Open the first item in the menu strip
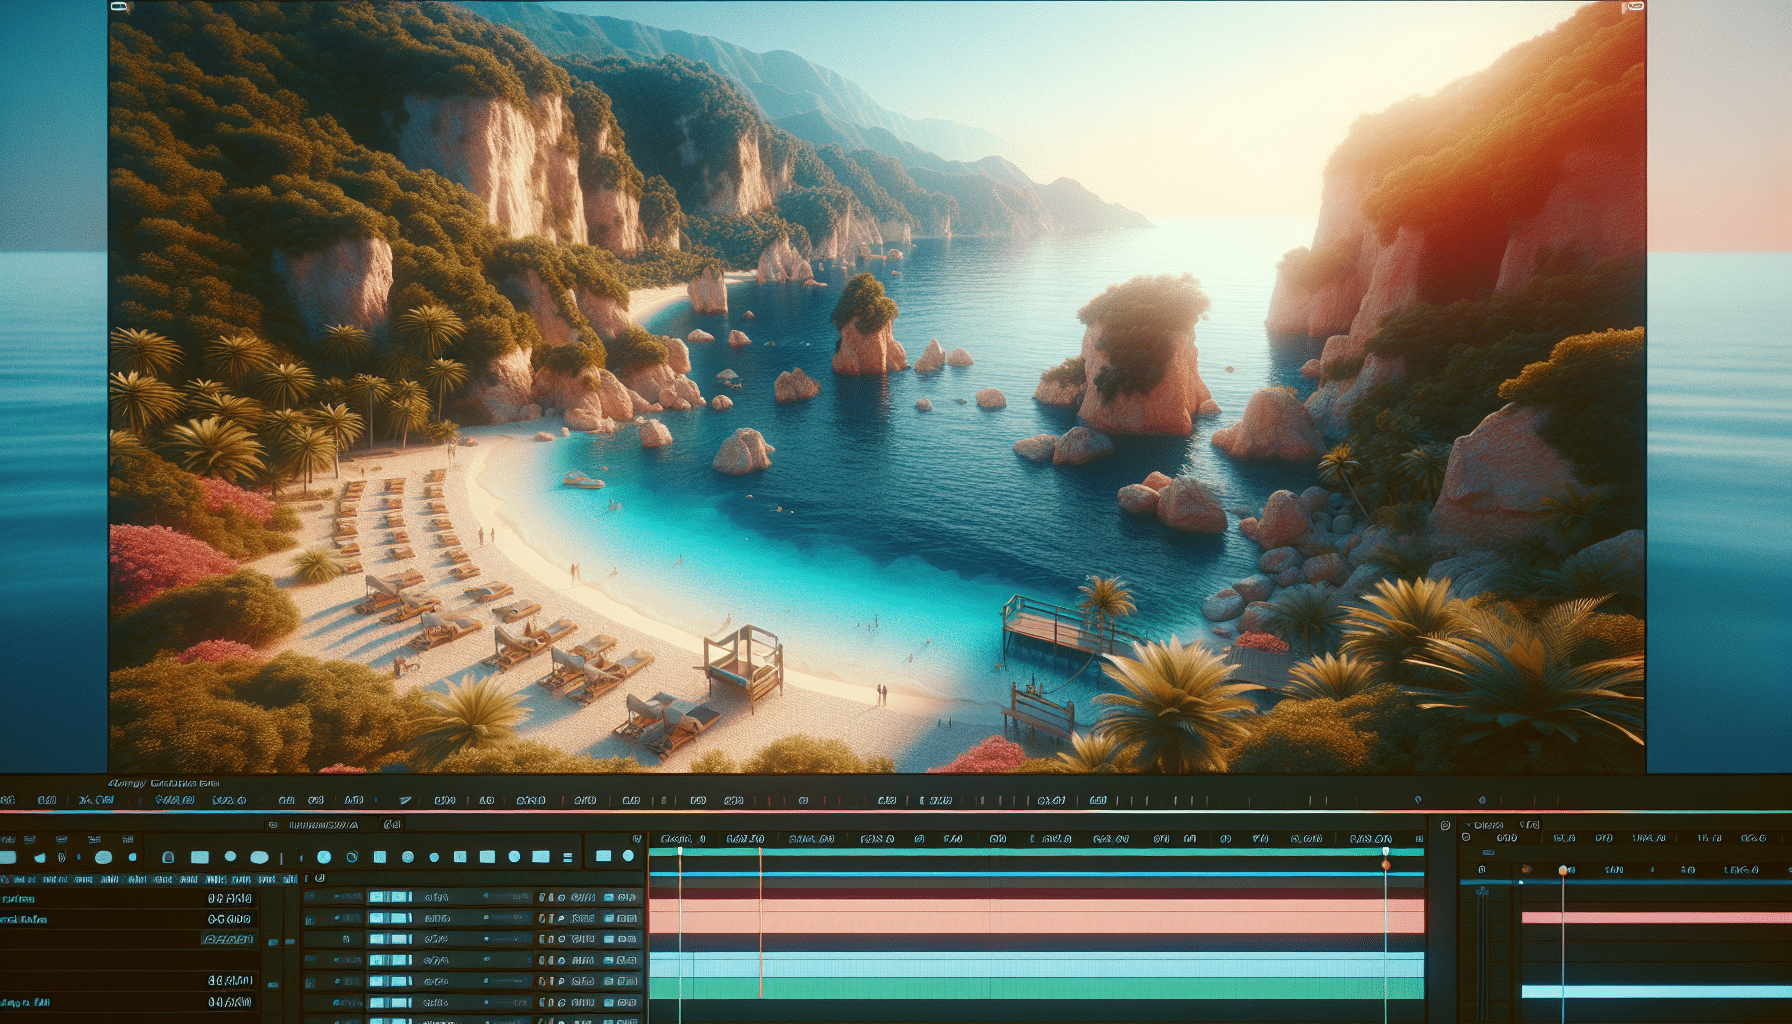The height and width of the screenshot is (1024, 1792). 8,800
